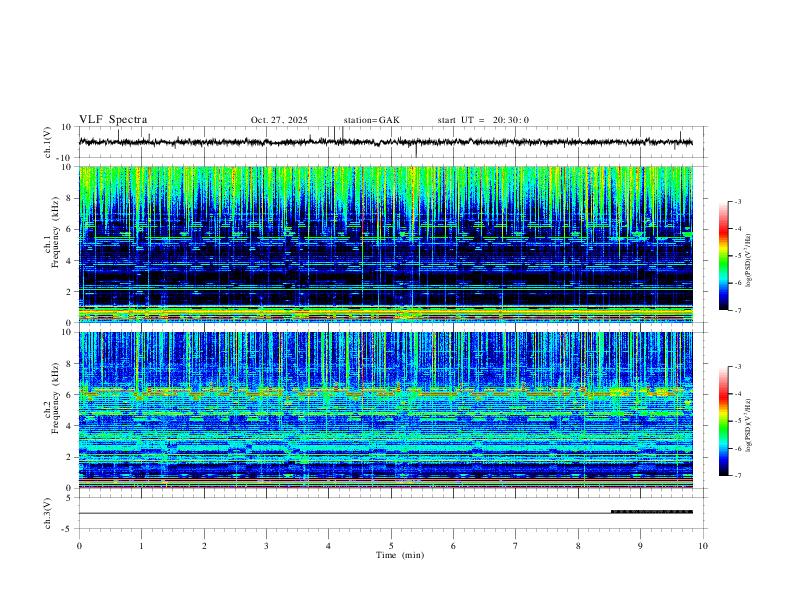
Task: Click the "8" kHz tick on ch.2 axis
Action: pyautogui.click(x=70, y=364)
